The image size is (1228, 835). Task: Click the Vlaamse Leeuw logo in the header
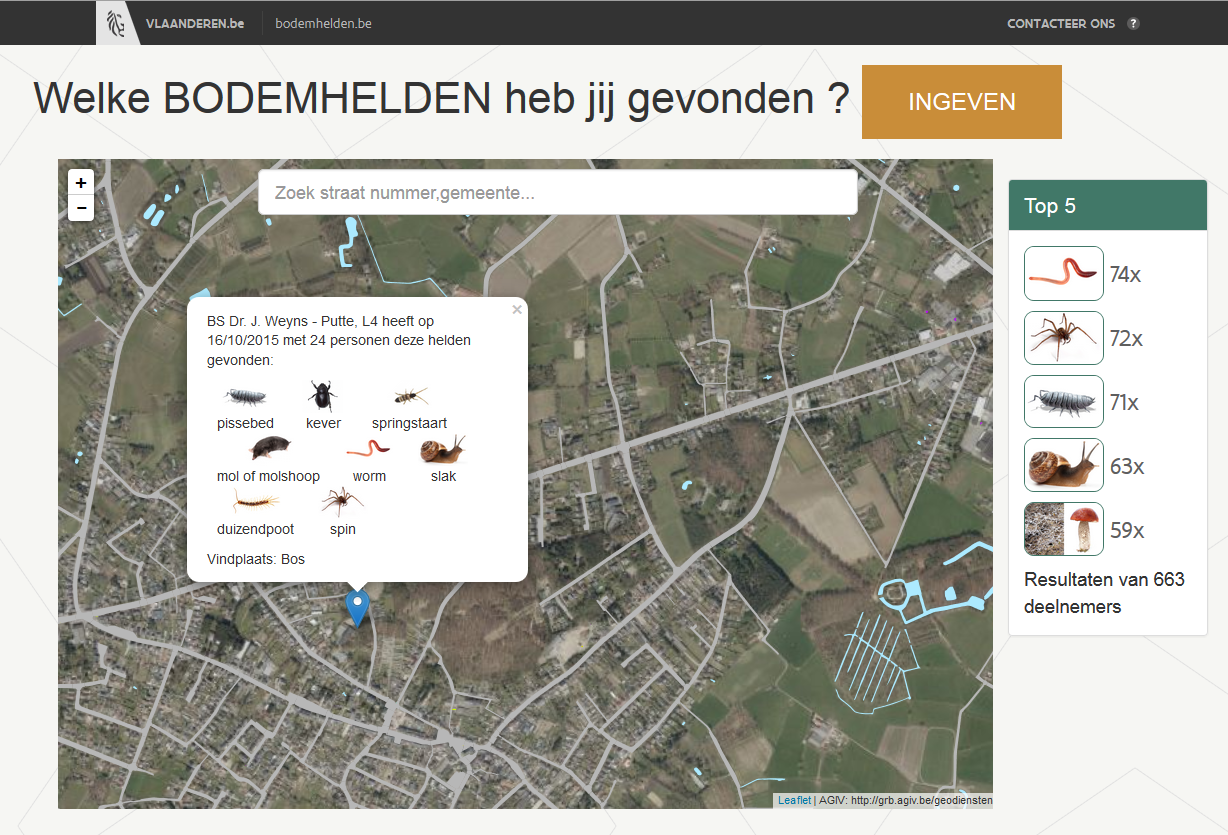pos(117,22)
